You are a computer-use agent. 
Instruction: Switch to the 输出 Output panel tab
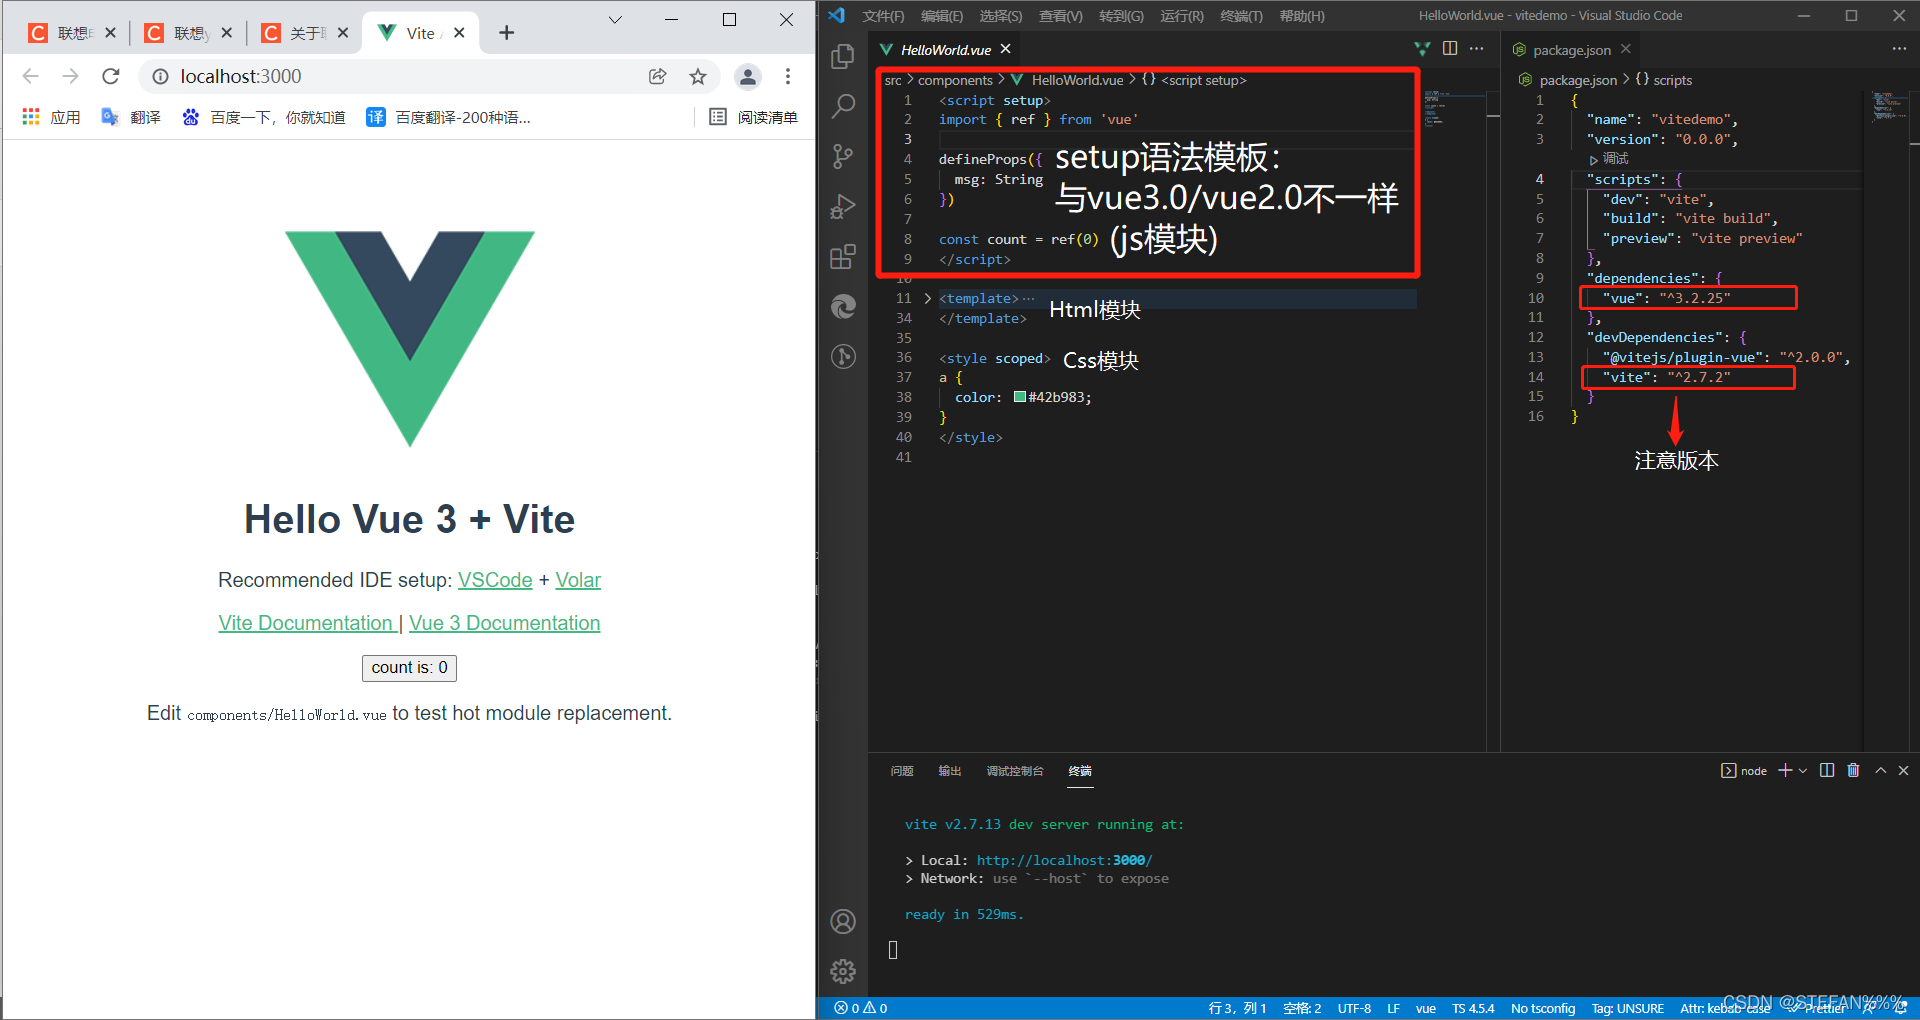[950, 771]
